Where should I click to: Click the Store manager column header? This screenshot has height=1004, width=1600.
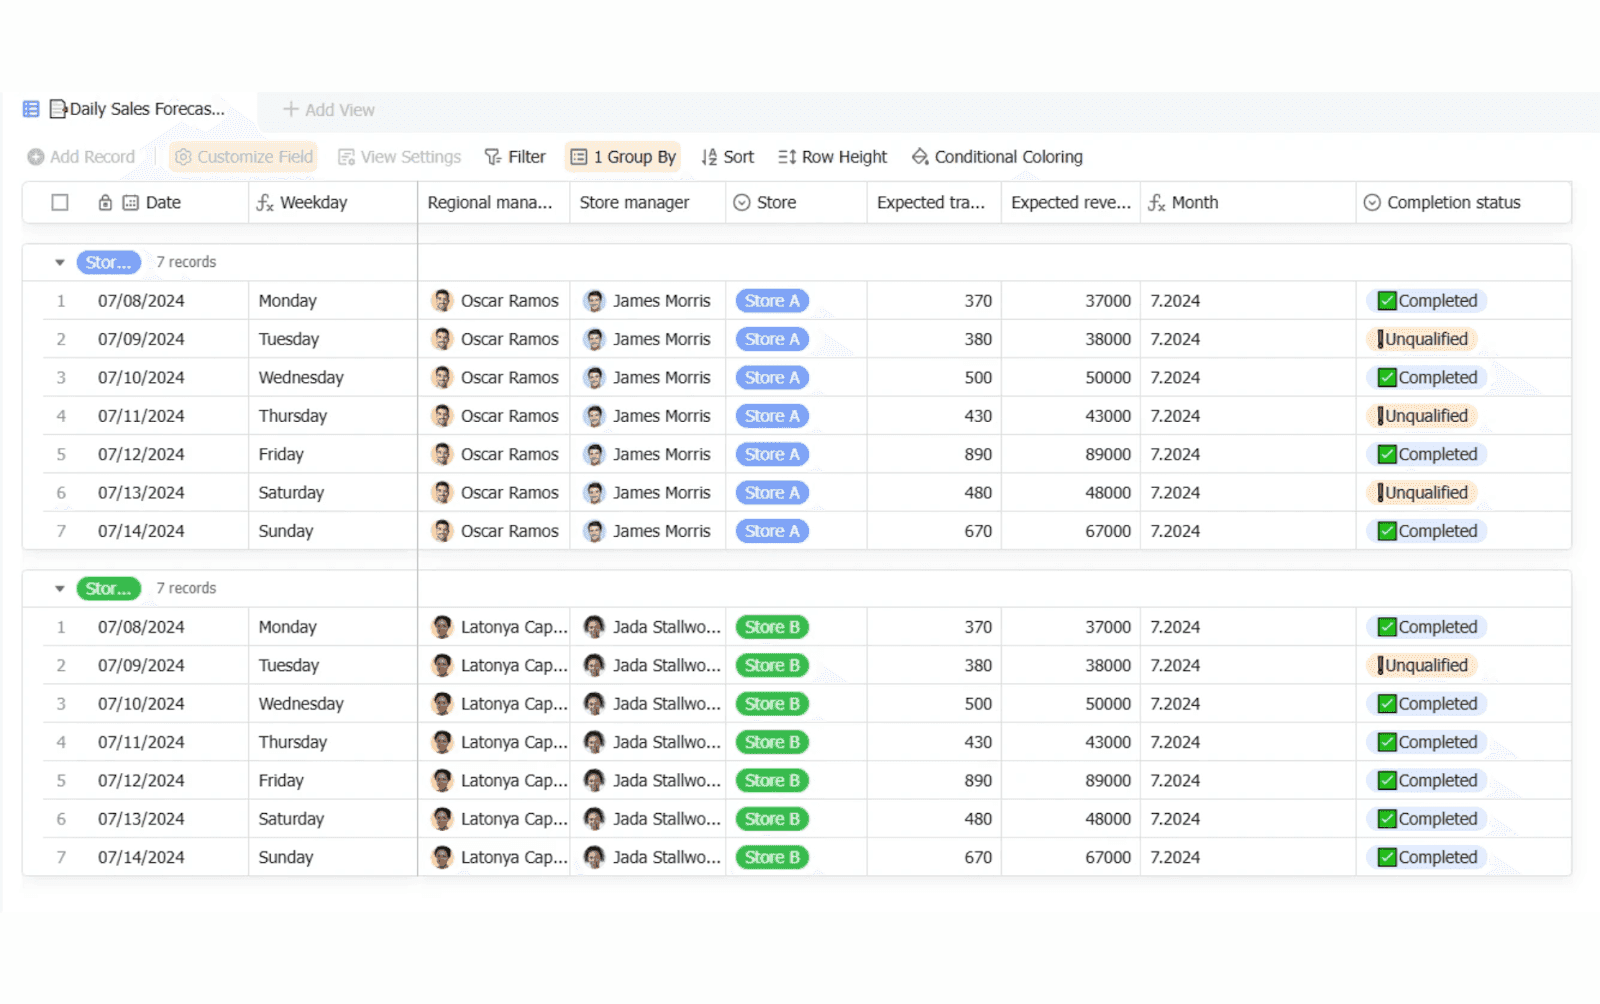648,203
